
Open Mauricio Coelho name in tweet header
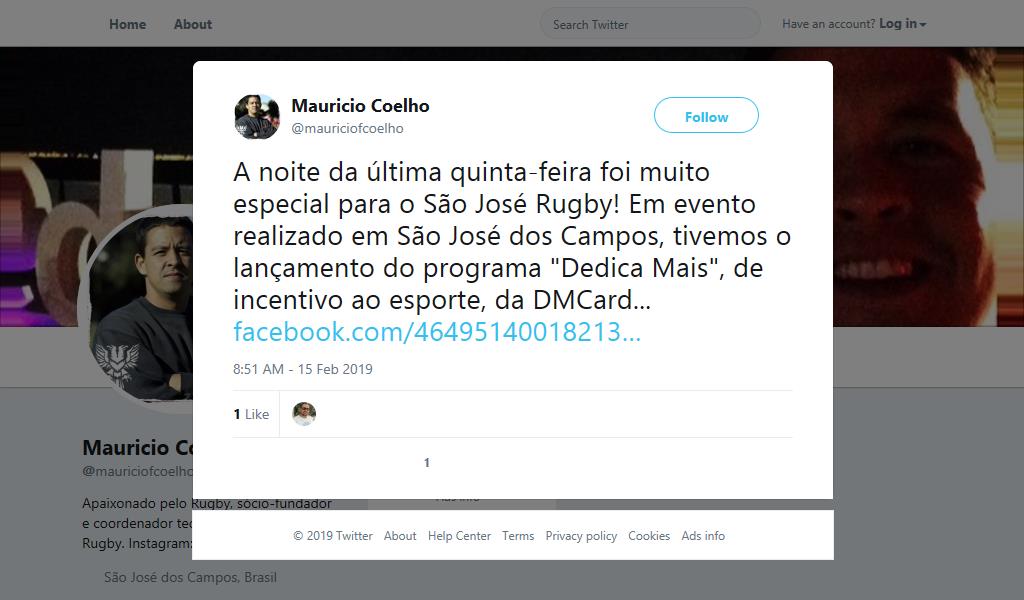pyautogui.click(x=360, y=106)
